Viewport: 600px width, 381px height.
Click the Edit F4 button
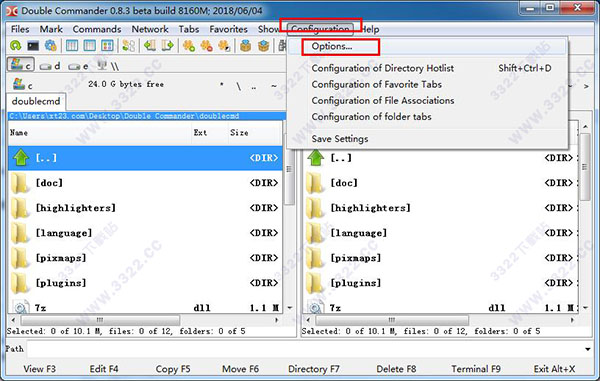tap(104, 369)
